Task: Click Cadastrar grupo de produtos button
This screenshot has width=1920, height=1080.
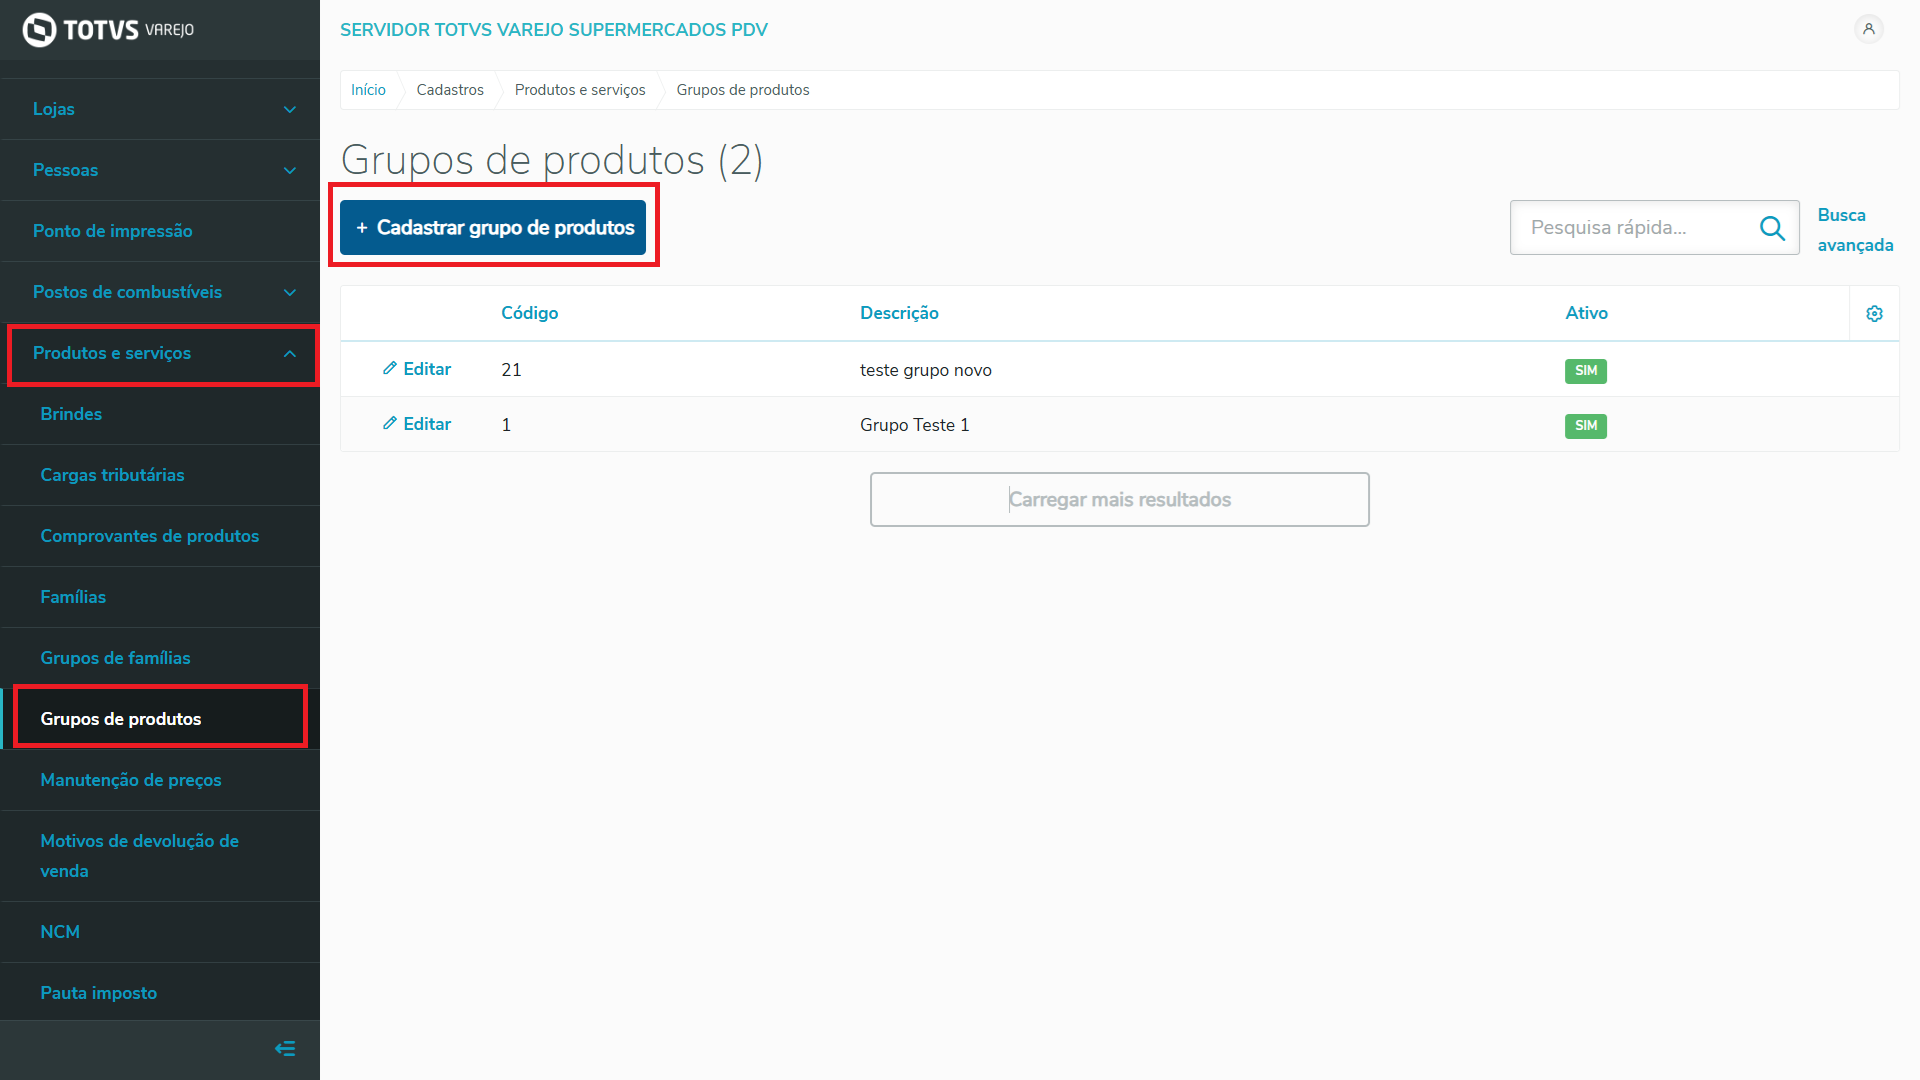Action: tap(493, 228)
